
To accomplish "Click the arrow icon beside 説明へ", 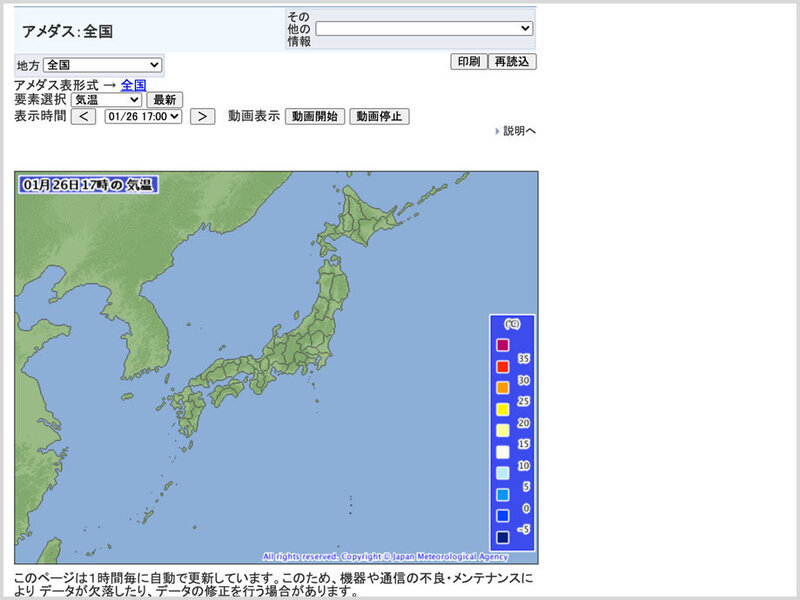I will point(497,131).
